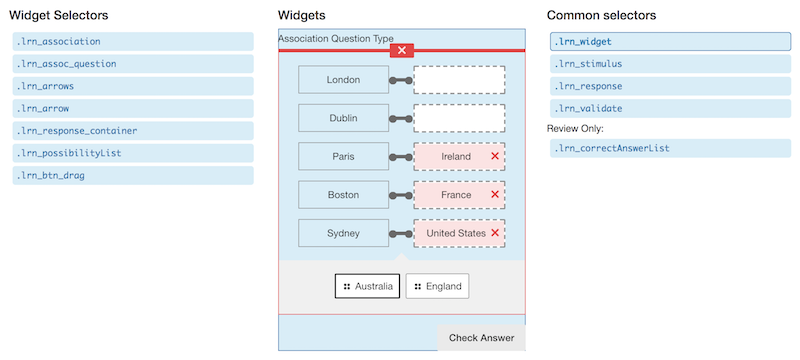Select the .lrn_association selector
Image resolution: width=800 pixels, height=360 pixels.
point(133,42)
